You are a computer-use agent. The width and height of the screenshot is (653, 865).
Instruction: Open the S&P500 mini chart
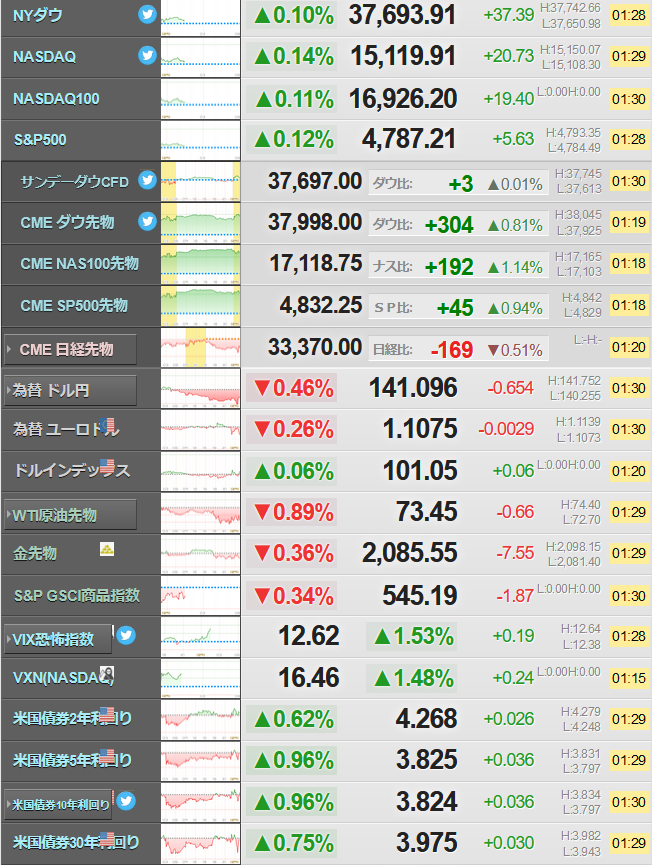click(201, 140)
